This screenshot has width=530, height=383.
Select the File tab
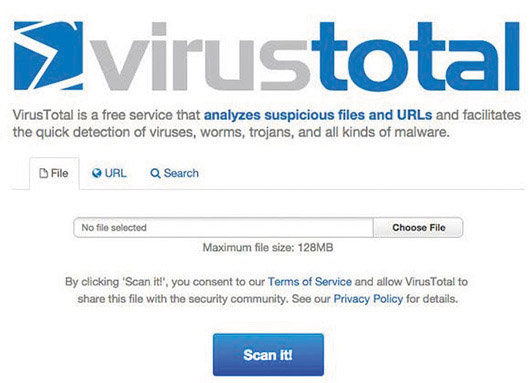(54, 173)
